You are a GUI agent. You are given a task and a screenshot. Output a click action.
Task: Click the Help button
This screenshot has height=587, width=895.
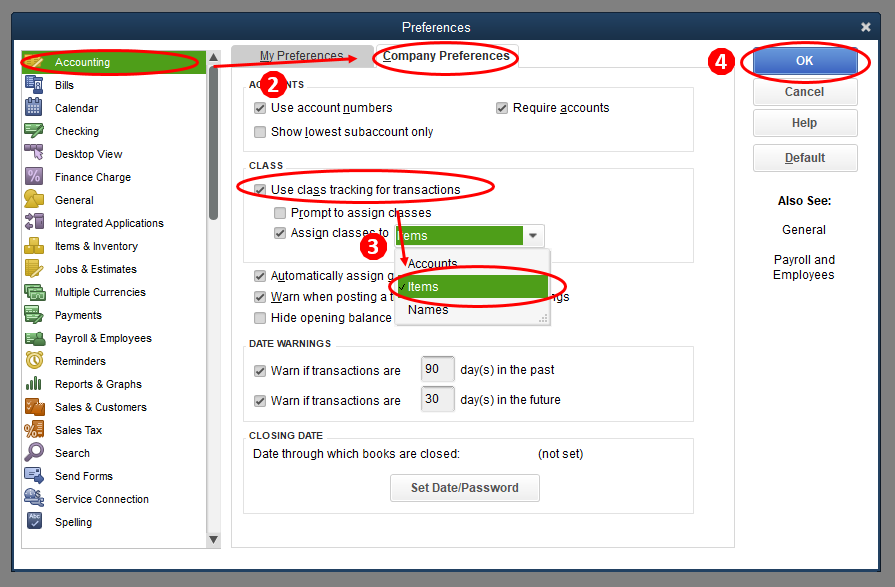[x=805, y=123]
